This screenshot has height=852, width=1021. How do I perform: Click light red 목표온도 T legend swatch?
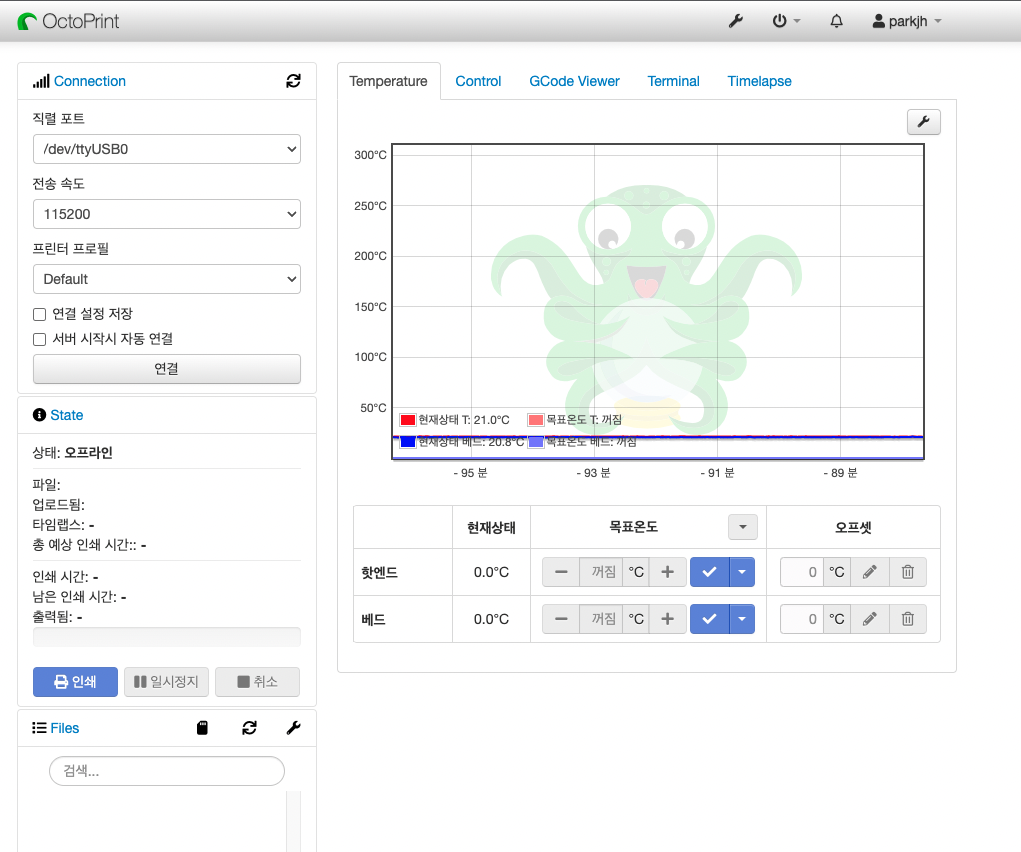535,420
